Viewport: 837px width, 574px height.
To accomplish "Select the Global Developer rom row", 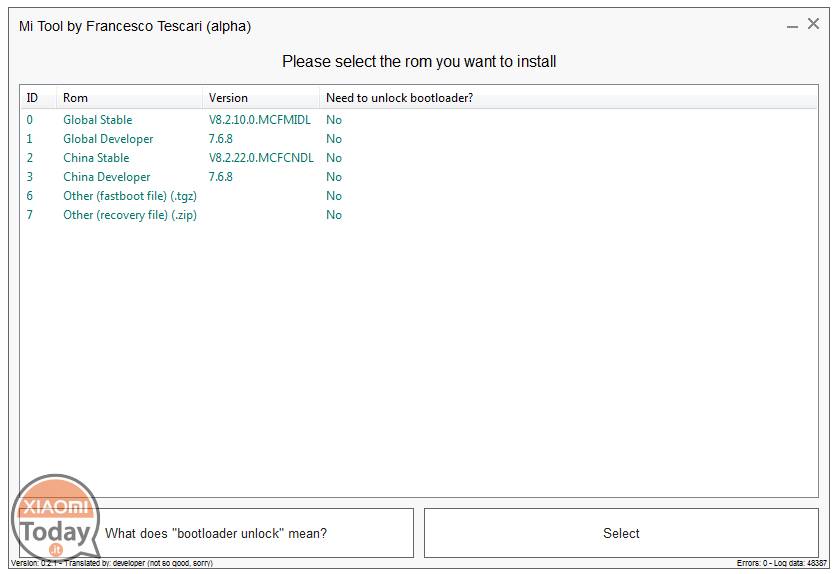I will coord(419,139).
